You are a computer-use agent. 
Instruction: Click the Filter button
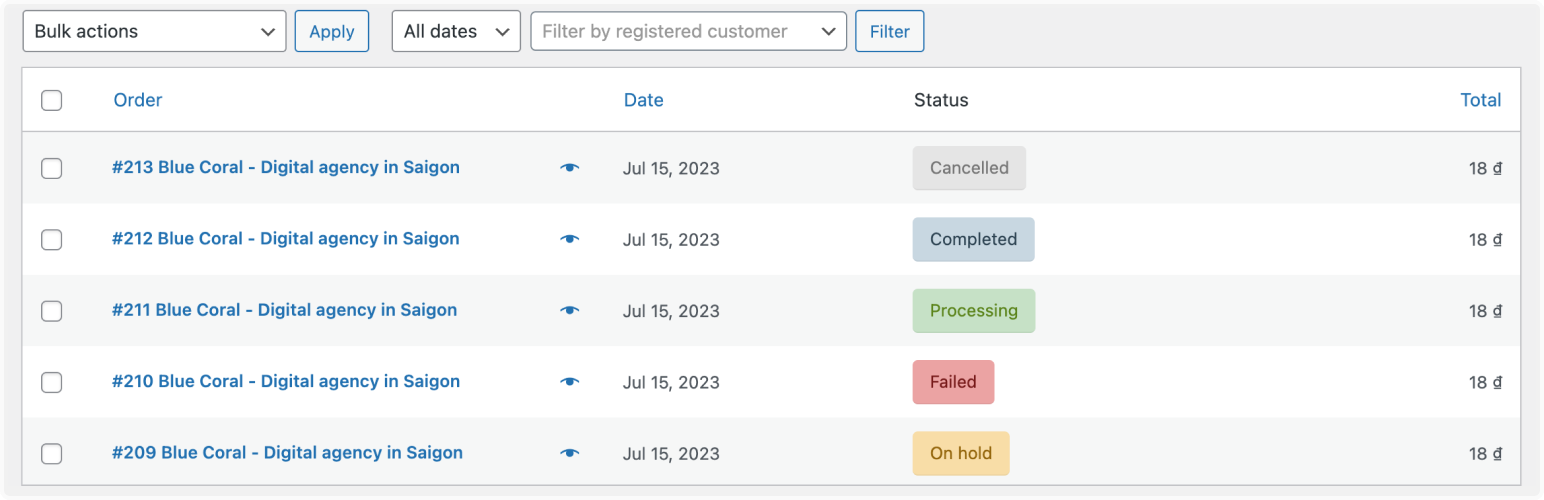pos(890,31)
